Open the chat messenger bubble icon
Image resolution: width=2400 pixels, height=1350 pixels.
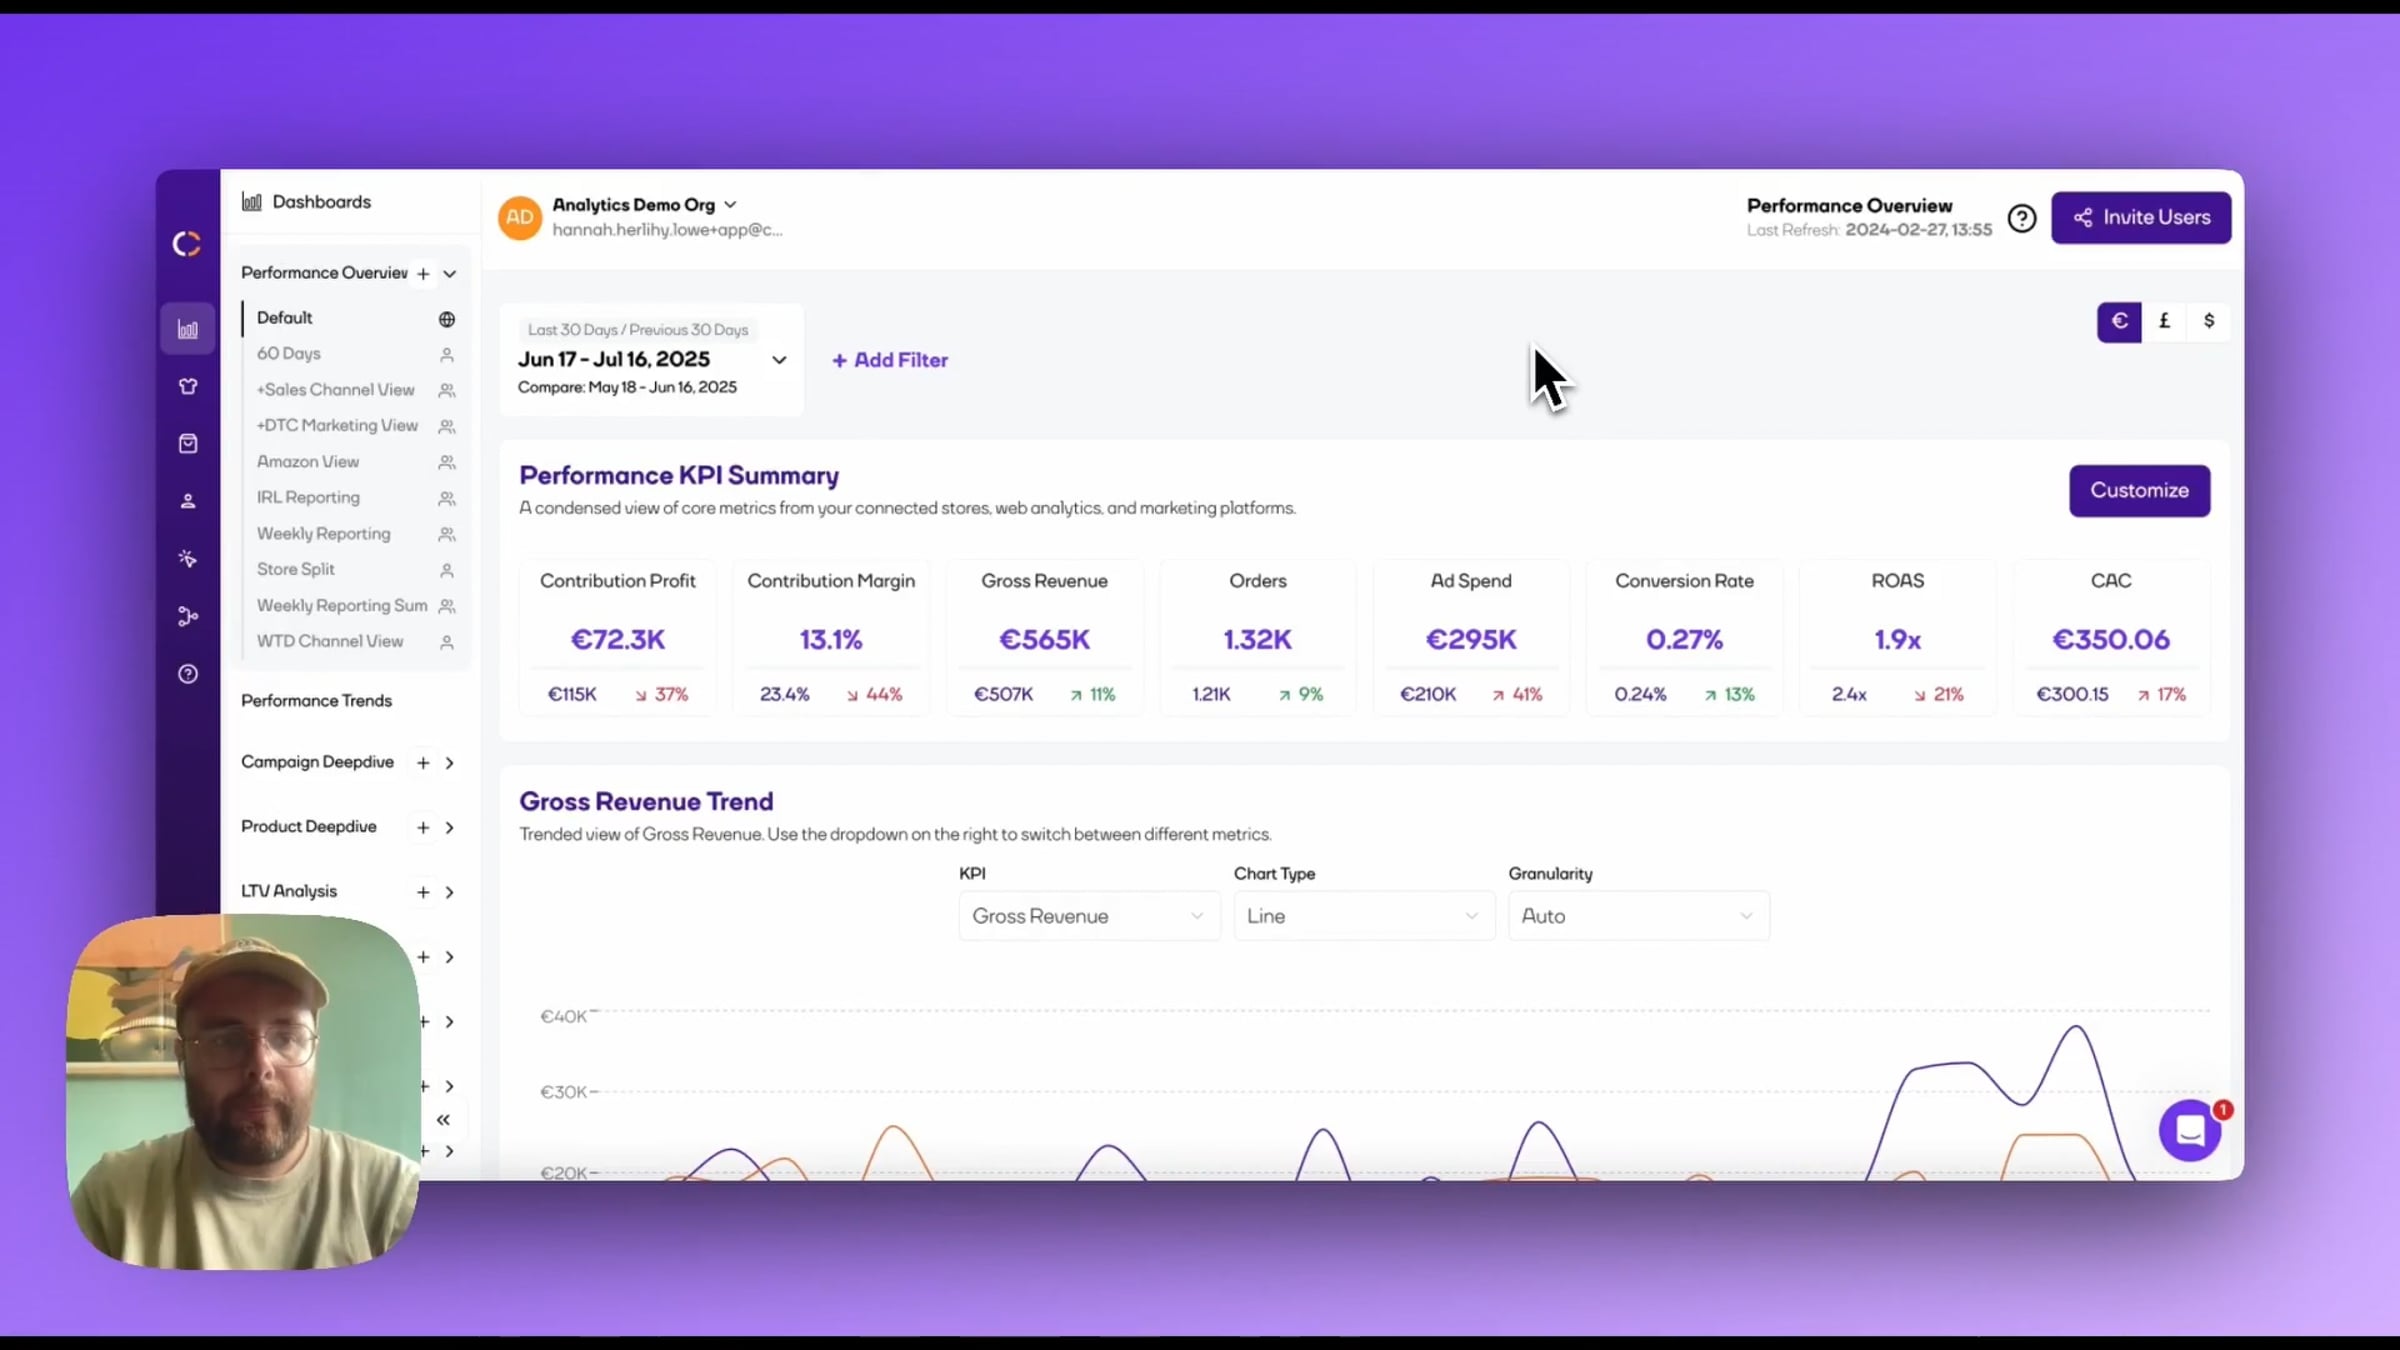click(2190, 1131)
